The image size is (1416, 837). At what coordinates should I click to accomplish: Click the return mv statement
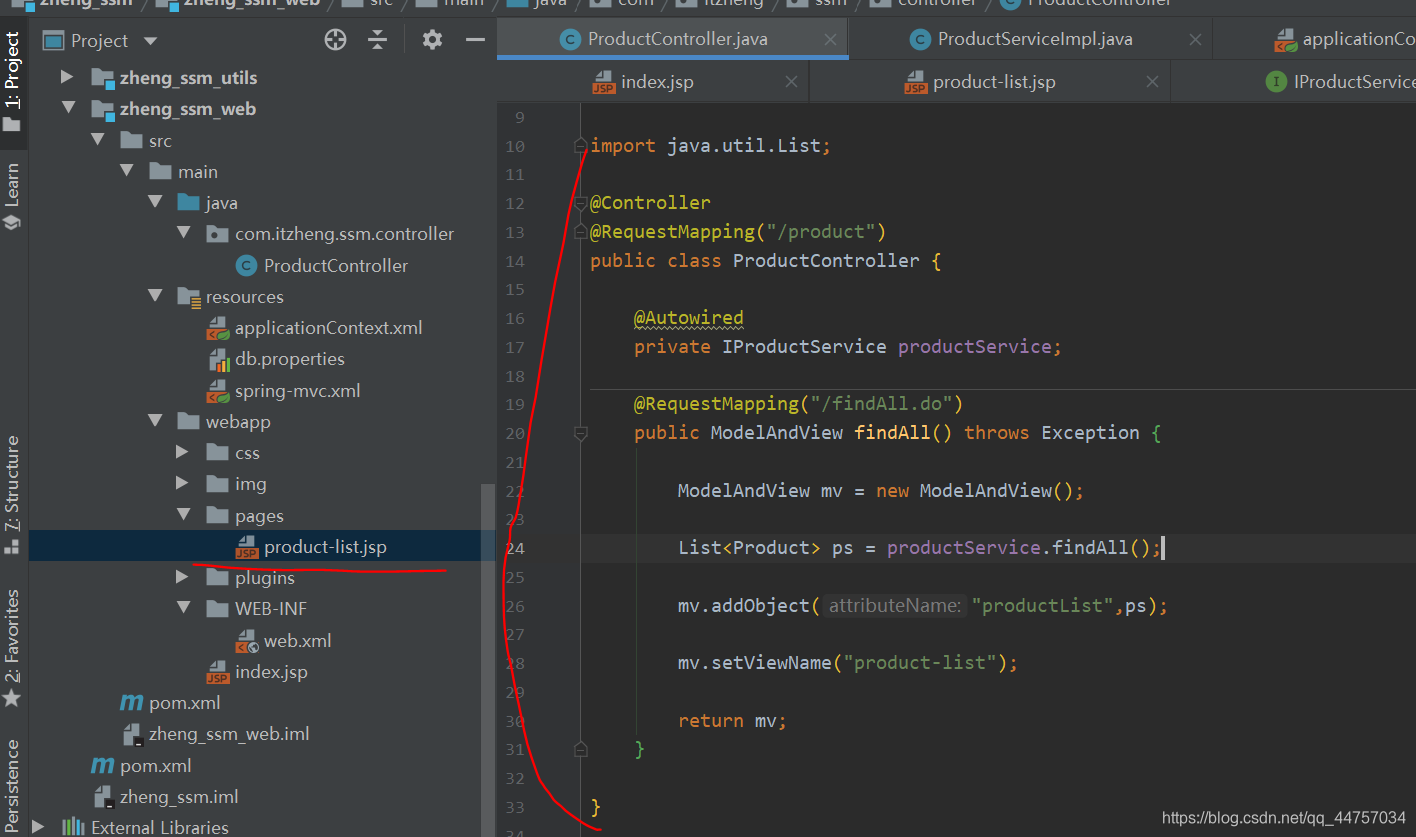click(x=732, y=720)
